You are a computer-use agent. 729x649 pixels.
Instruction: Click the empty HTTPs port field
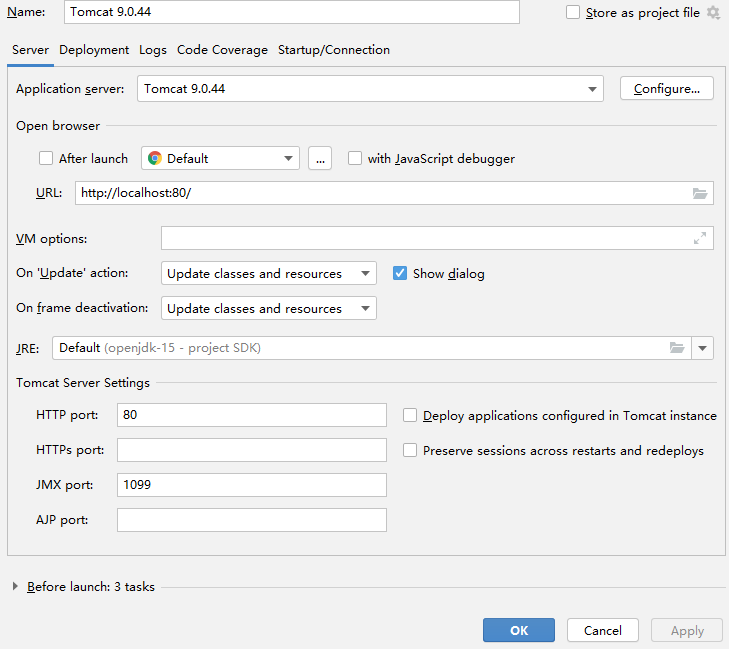point(252,450)
